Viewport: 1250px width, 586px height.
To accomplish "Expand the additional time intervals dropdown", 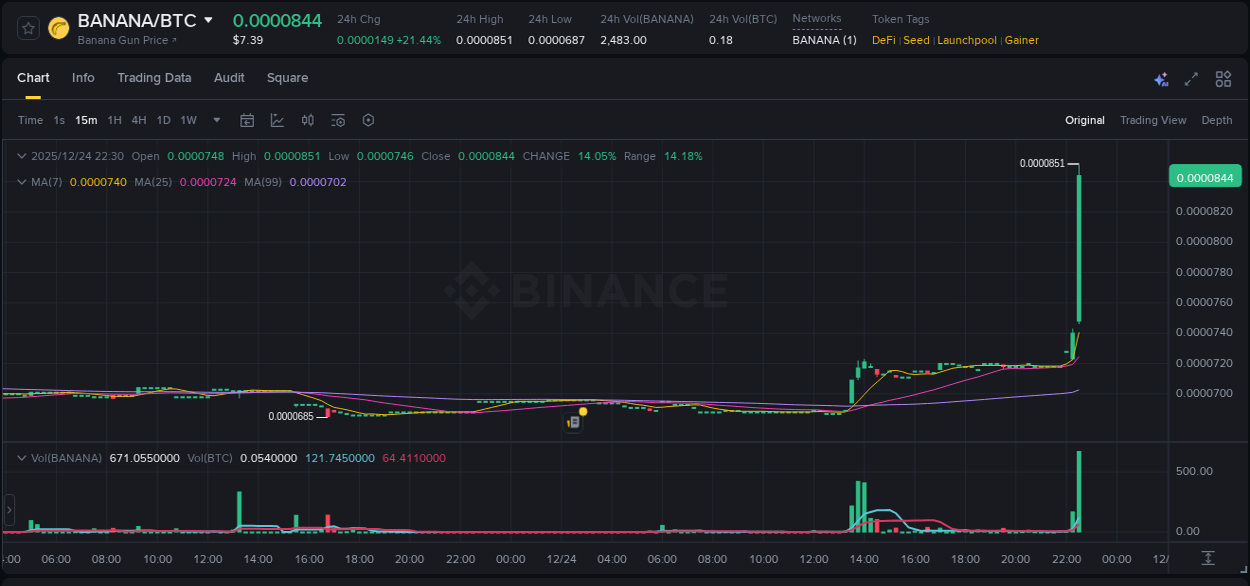I will click(217, 120).
